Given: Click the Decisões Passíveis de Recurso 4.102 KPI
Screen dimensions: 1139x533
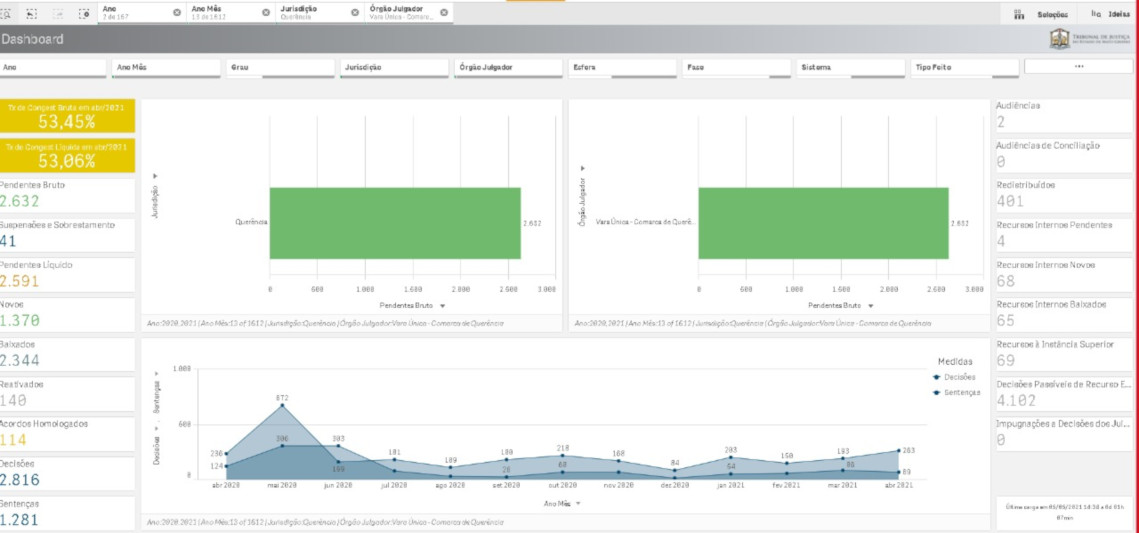Looking at the screenshot, I should point(1063,394).
